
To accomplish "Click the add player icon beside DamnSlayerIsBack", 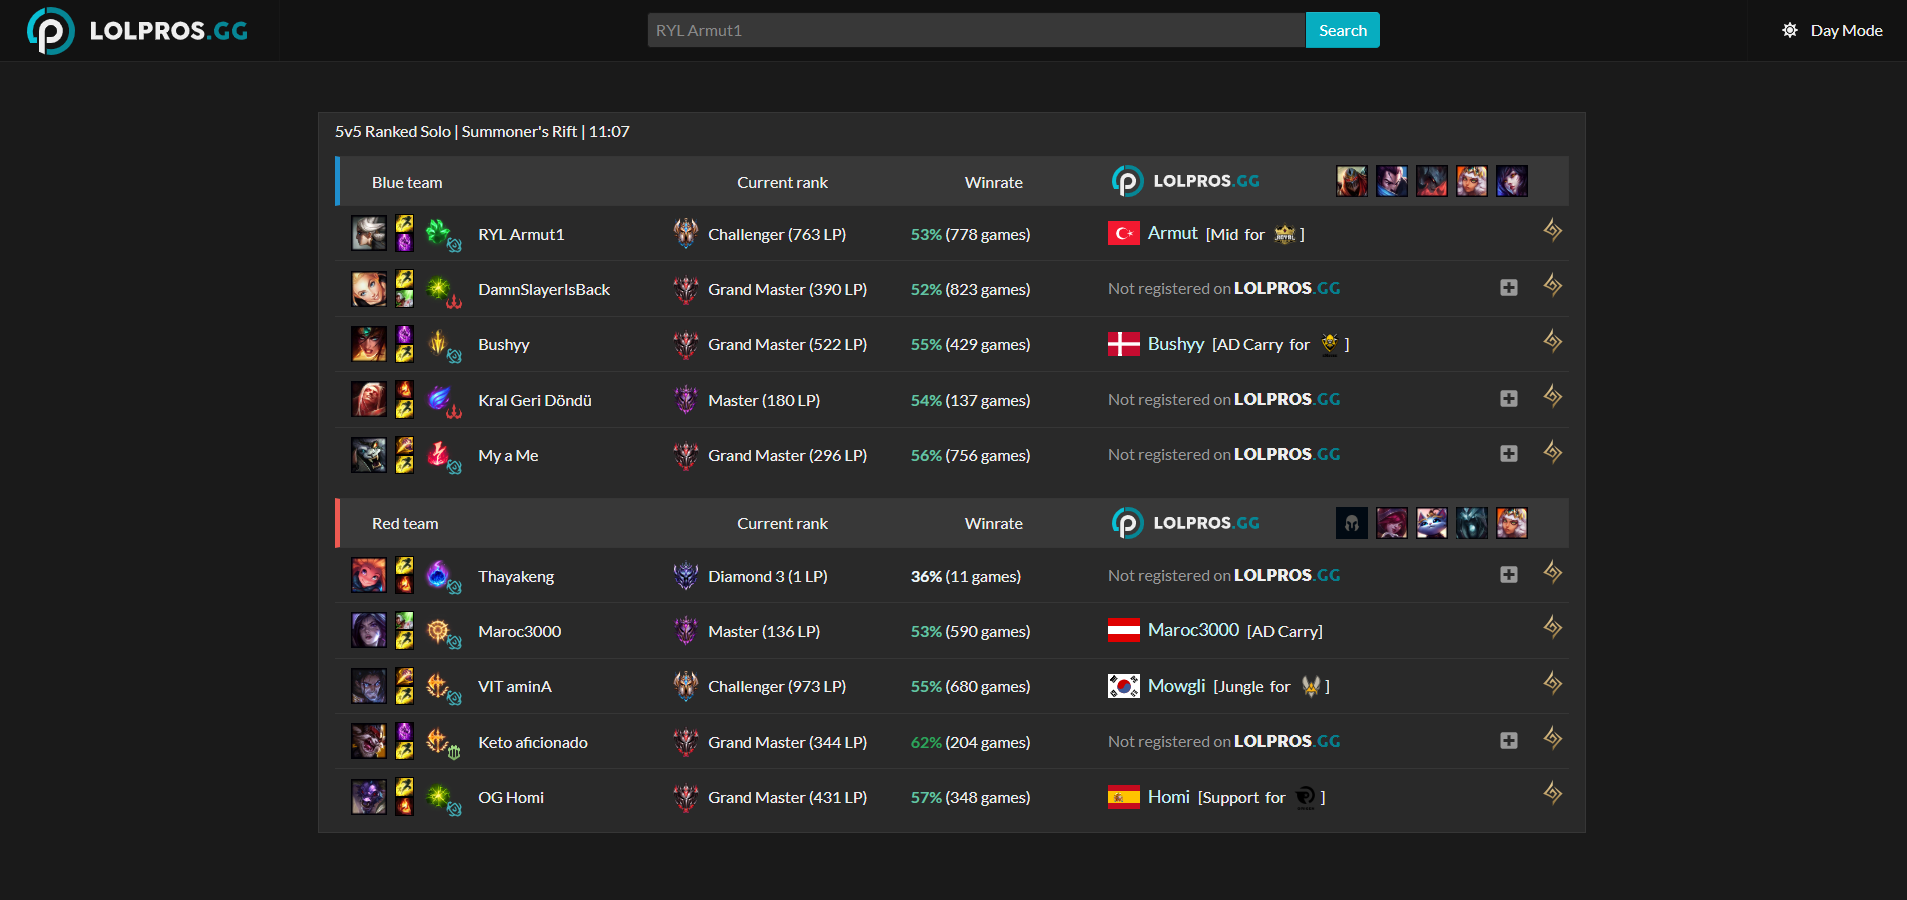I will [1509, 287].
